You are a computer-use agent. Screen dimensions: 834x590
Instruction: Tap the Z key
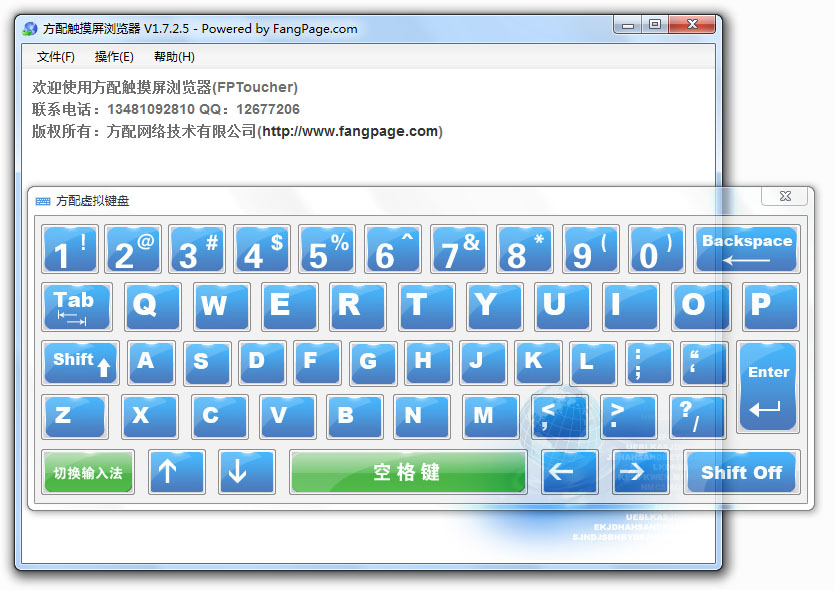point(75,417)
